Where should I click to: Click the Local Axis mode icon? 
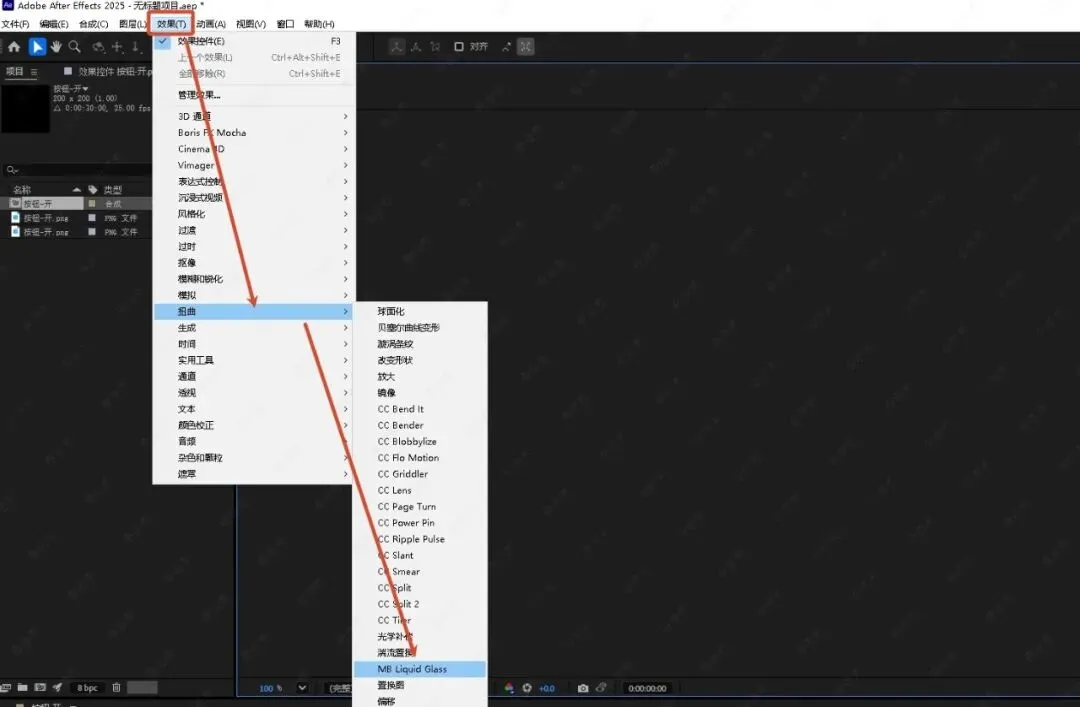tap(396, 47)
